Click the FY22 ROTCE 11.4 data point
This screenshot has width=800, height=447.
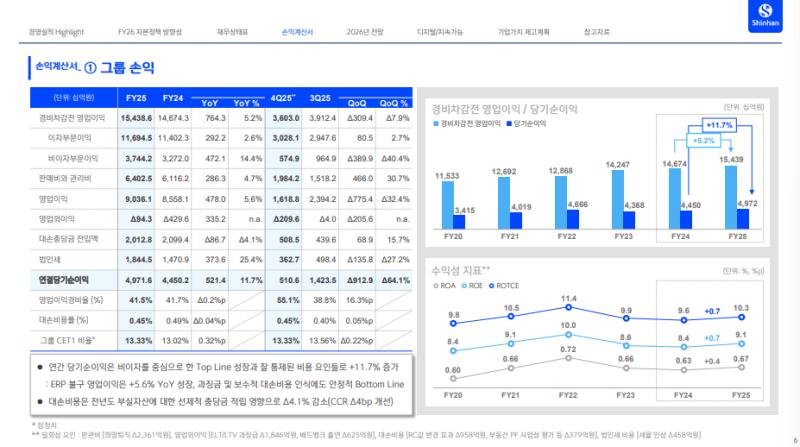click(569, 309)
